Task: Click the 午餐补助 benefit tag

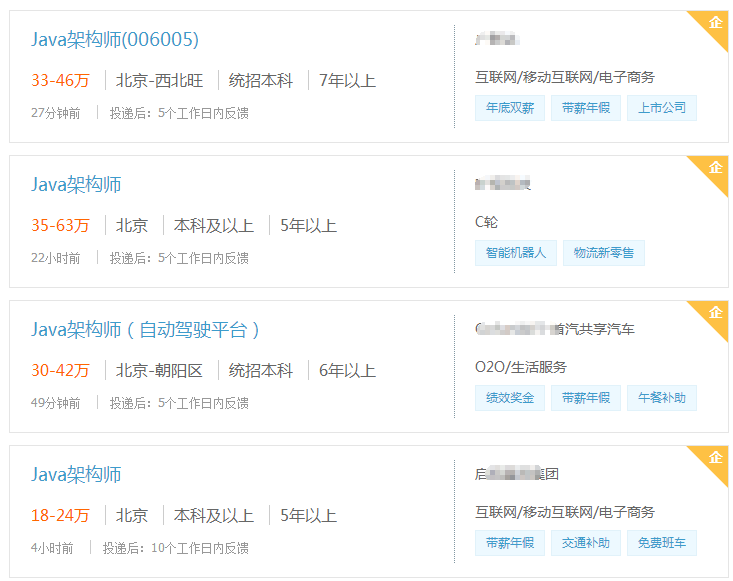Action: pos(662,398)
